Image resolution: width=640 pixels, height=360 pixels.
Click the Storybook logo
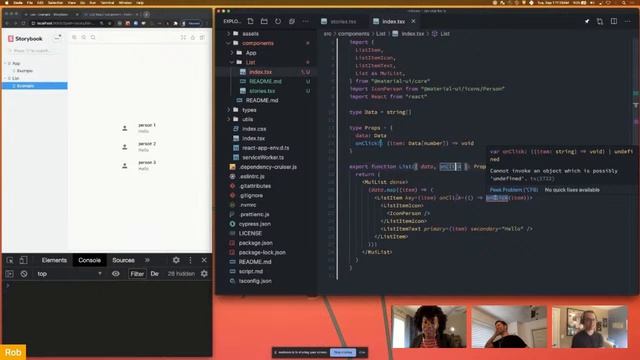point(25,38)
